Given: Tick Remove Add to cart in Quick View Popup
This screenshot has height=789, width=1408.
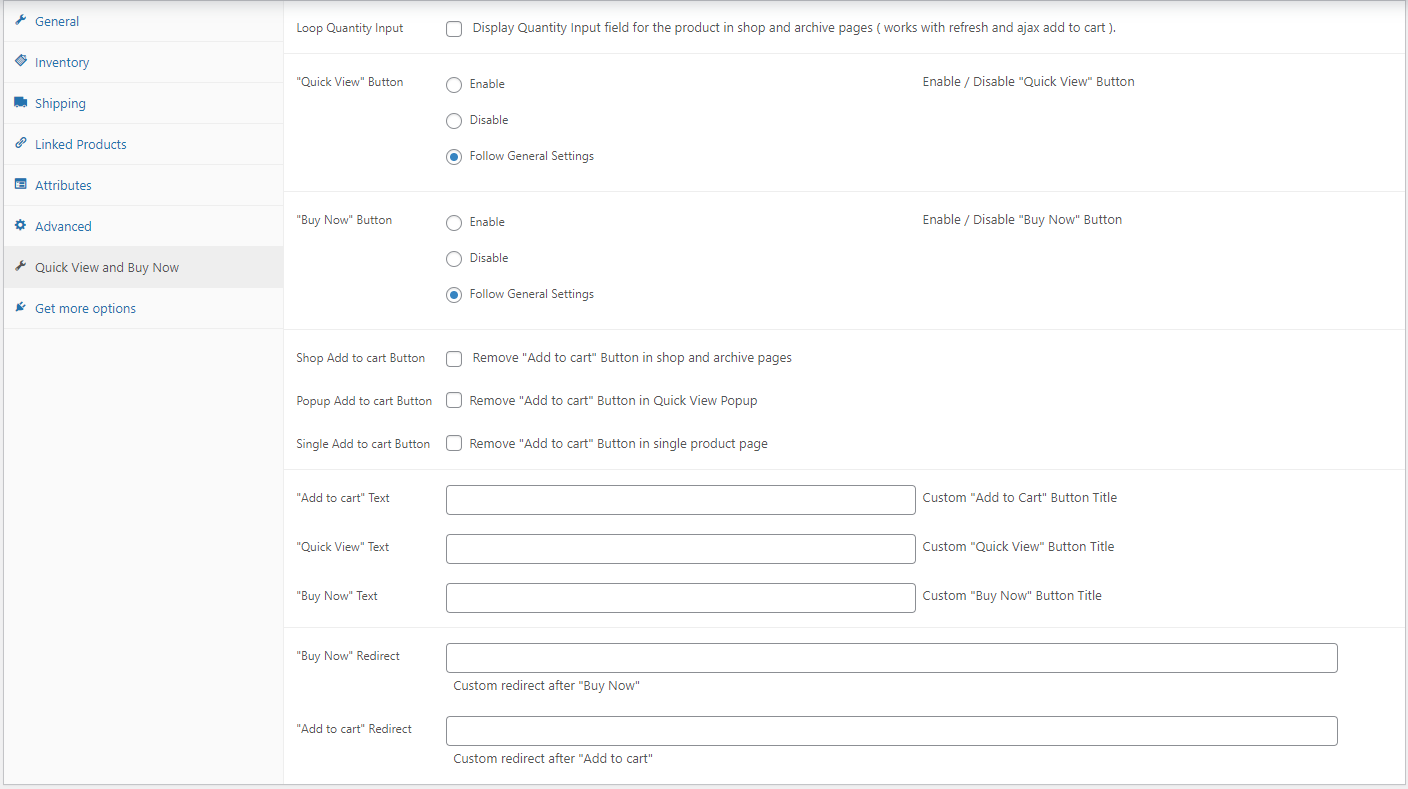Looking at the screenshot, I should click(454, 400).
